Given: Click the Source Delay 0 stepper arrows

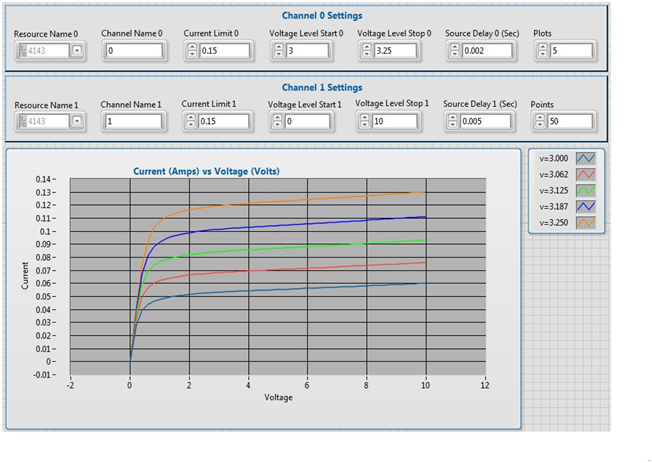Looking at the screenshot, I should 452,50.
